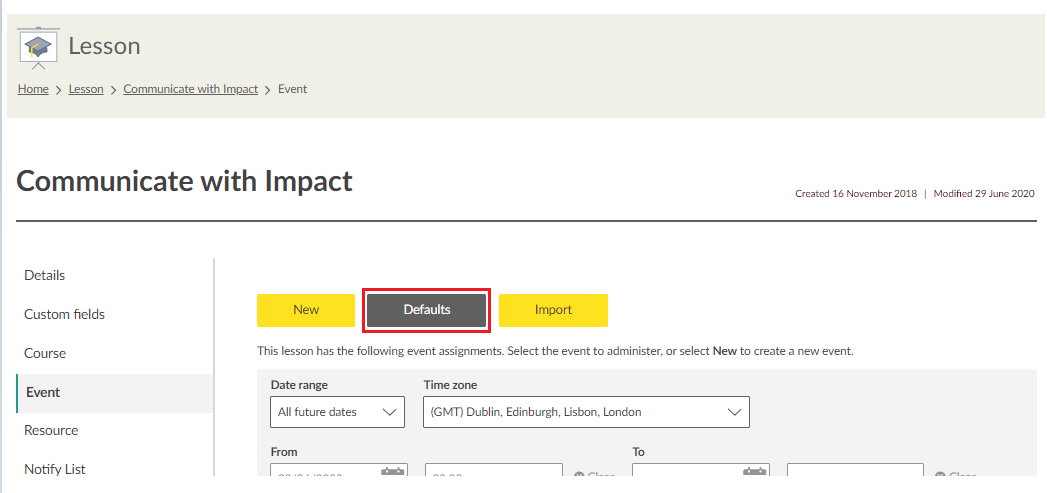Screen dimensions: 1047x493
Task: Open the To date calendar picker
Action: point(755,473)
